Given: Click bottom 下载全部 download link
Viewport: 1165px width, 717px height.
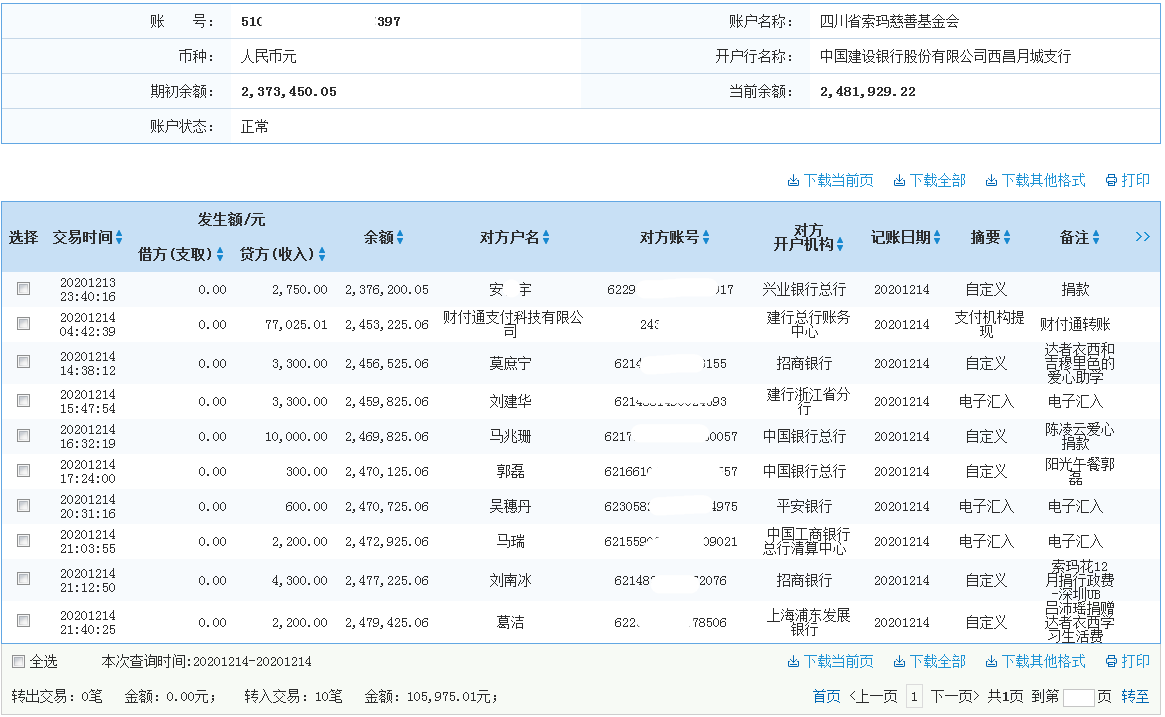Looking at the screenshot, I should coord(929,661).
